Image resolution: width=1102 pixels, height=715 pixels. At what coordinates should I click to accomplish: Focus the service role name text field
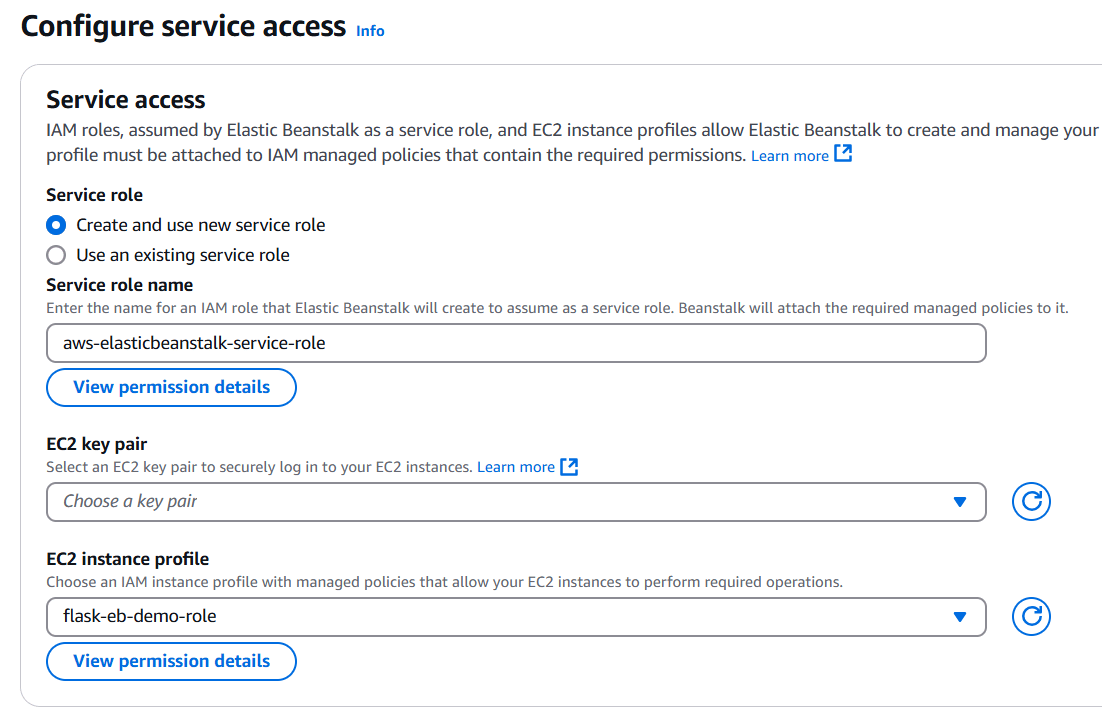pyautogui.click(x=515, y=343)
